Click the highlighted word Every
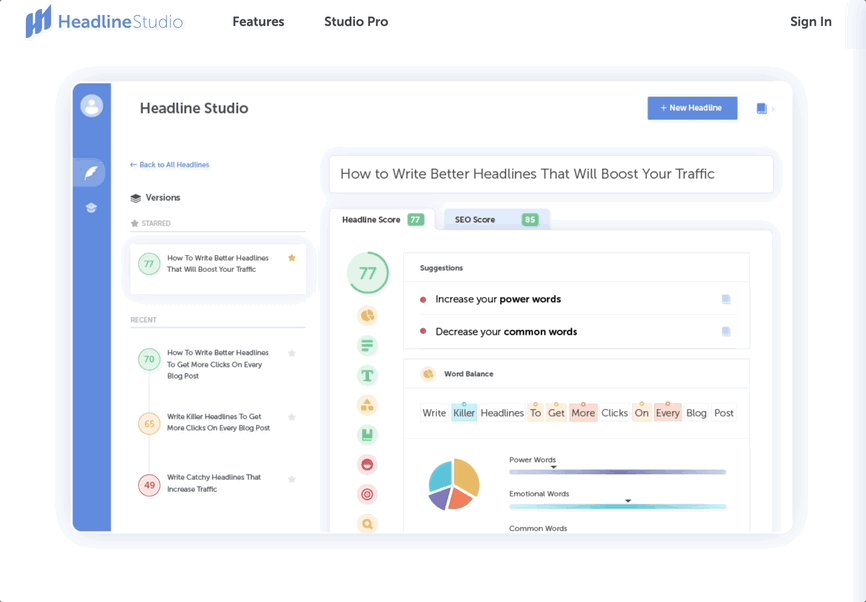 point(667,413)
